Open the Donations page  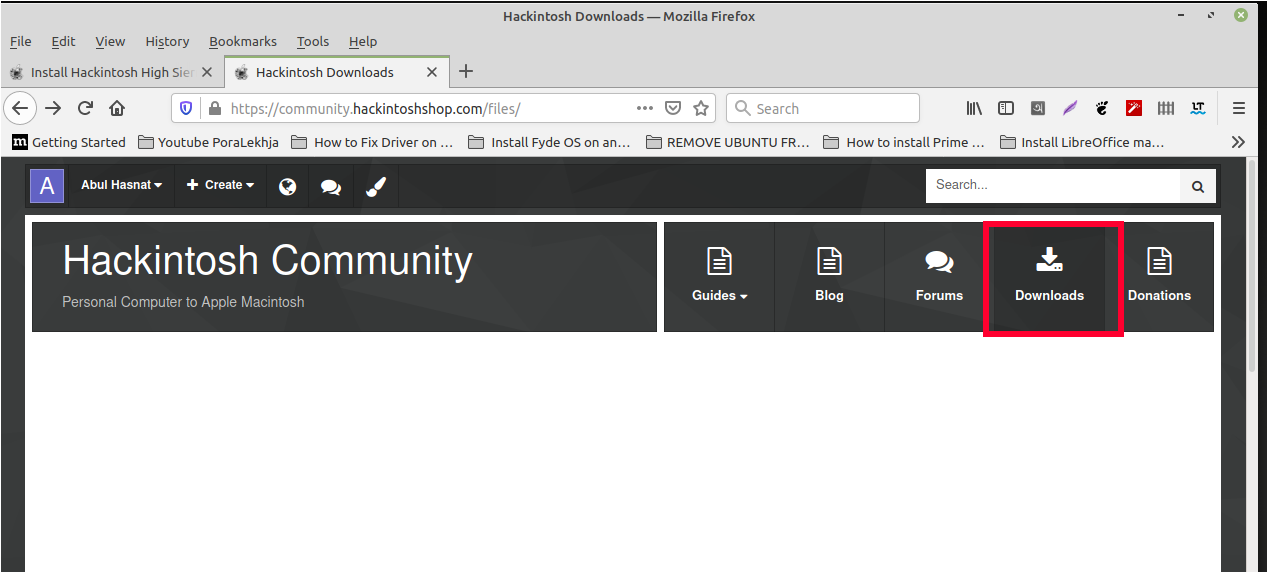click(x=1159, y=276)
